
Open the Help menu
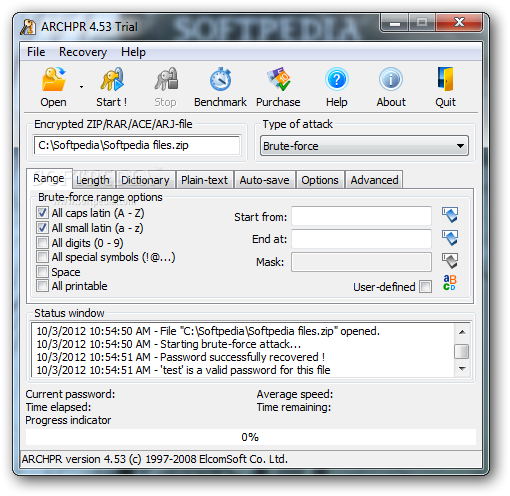tap(133, 52)
